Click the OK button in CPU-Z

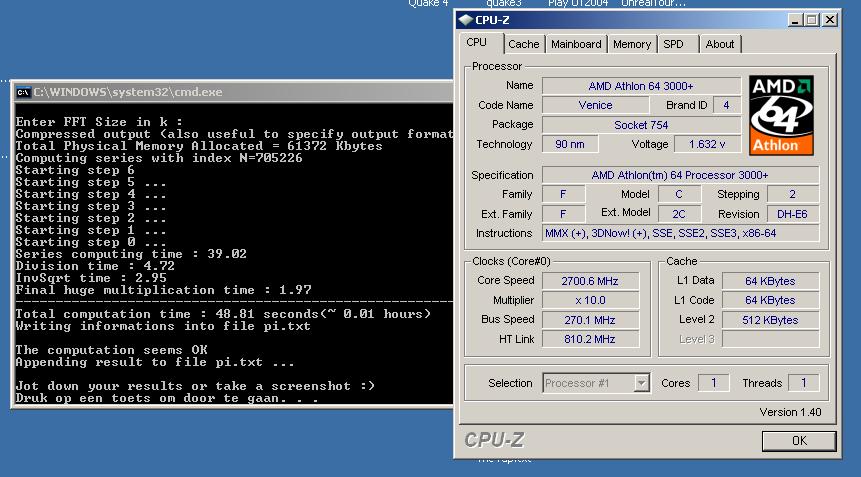pyautogui.click(x=799, y=441)
